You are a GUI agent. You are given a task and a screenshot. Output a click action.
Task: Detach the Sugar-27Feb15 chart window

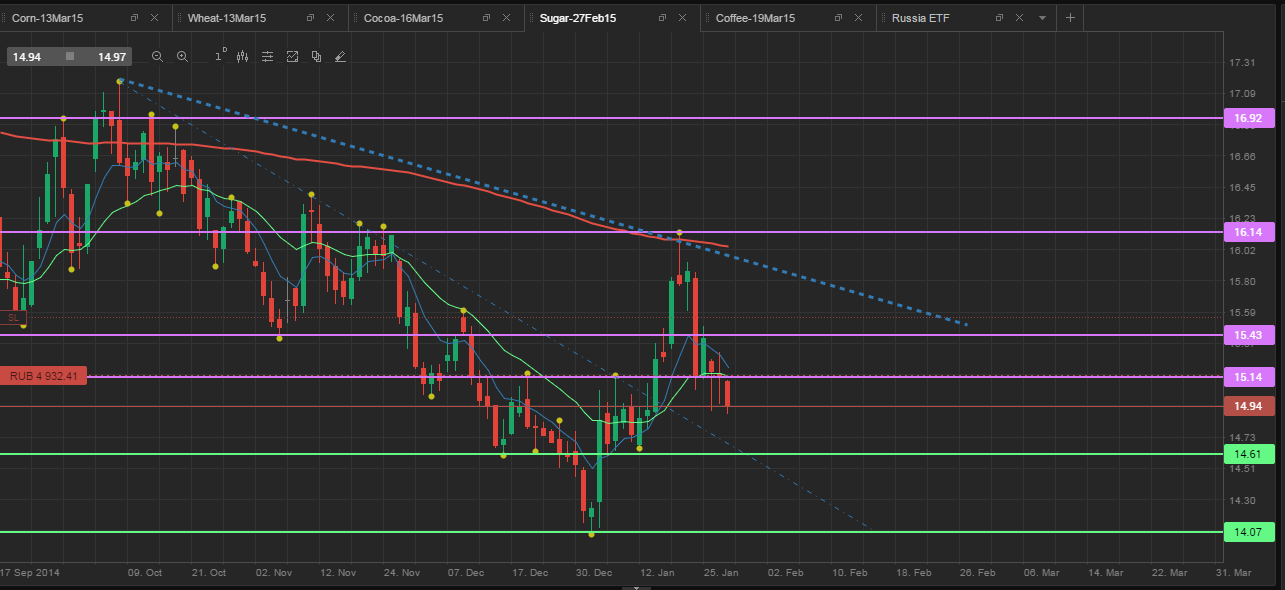tap(662, 18)
